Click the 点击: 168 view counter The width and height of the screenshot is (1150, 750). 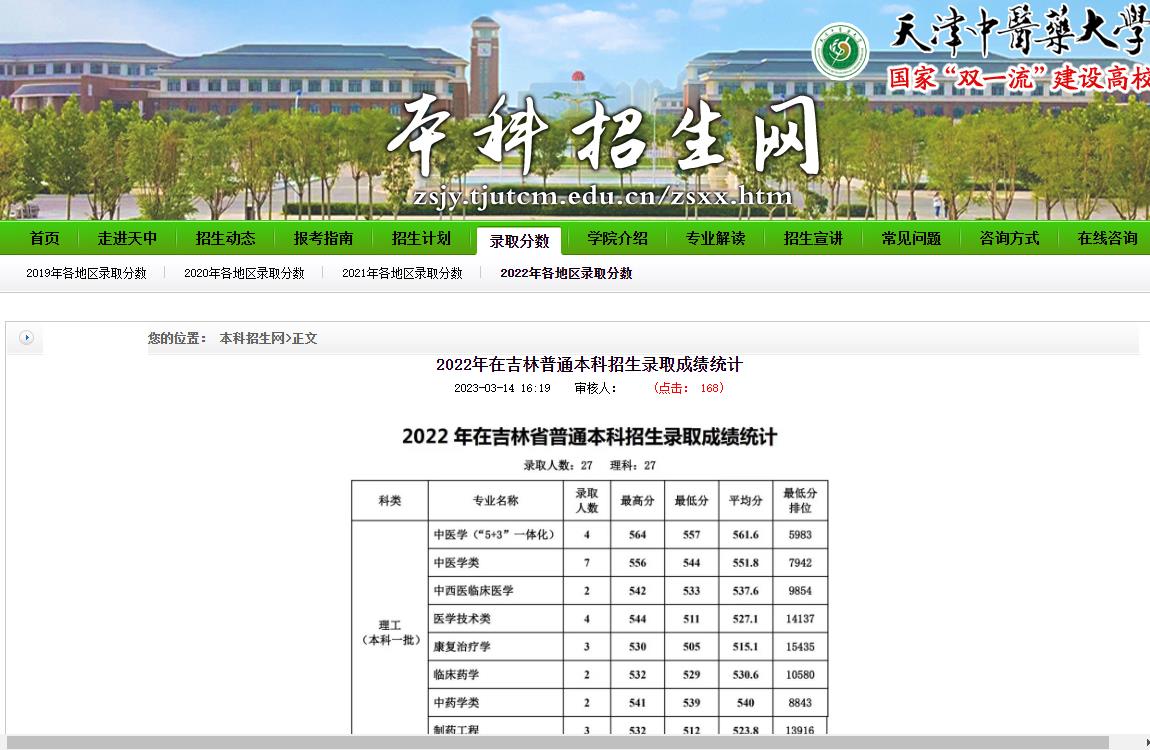pyautogui.click(x=688, y=388)
